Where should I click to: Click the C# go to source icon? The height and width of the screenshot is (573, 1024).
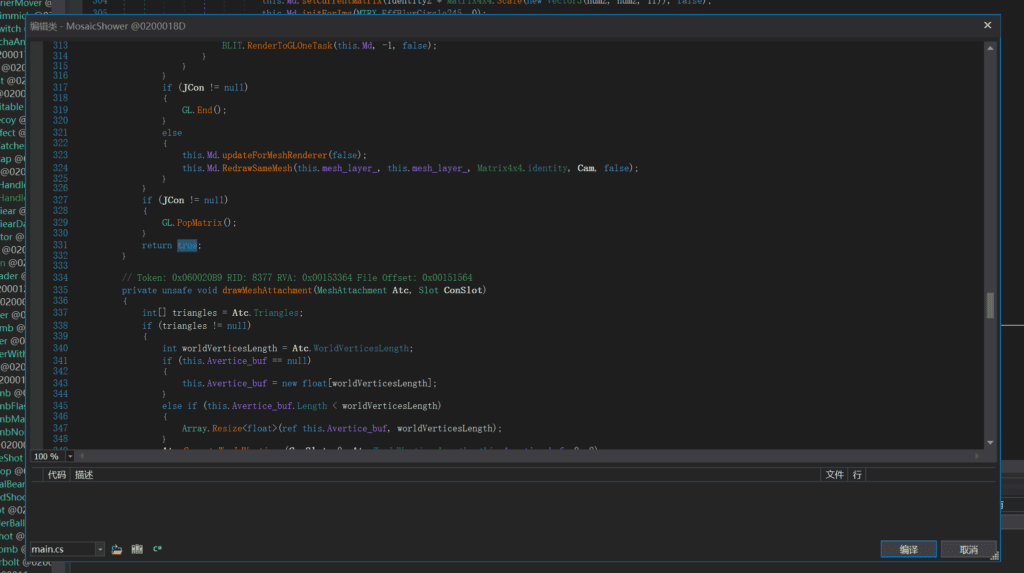click(157, 549)
